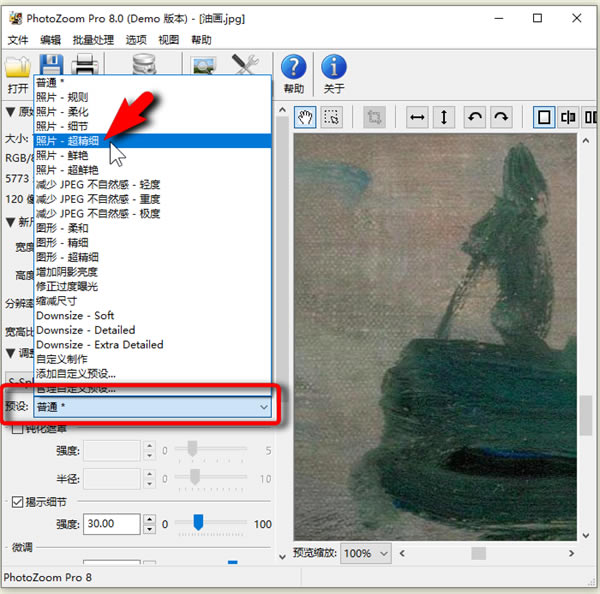Click the batch processing database icon

point(144,64)
